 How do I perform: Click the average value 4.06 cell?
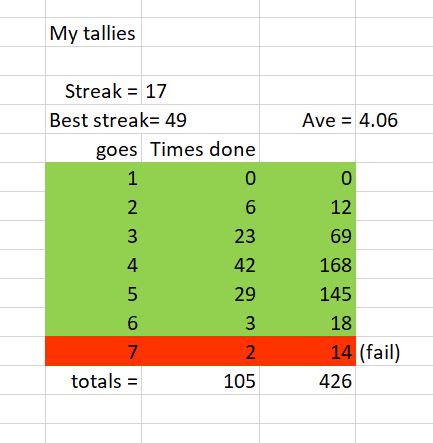coord(394,119)
